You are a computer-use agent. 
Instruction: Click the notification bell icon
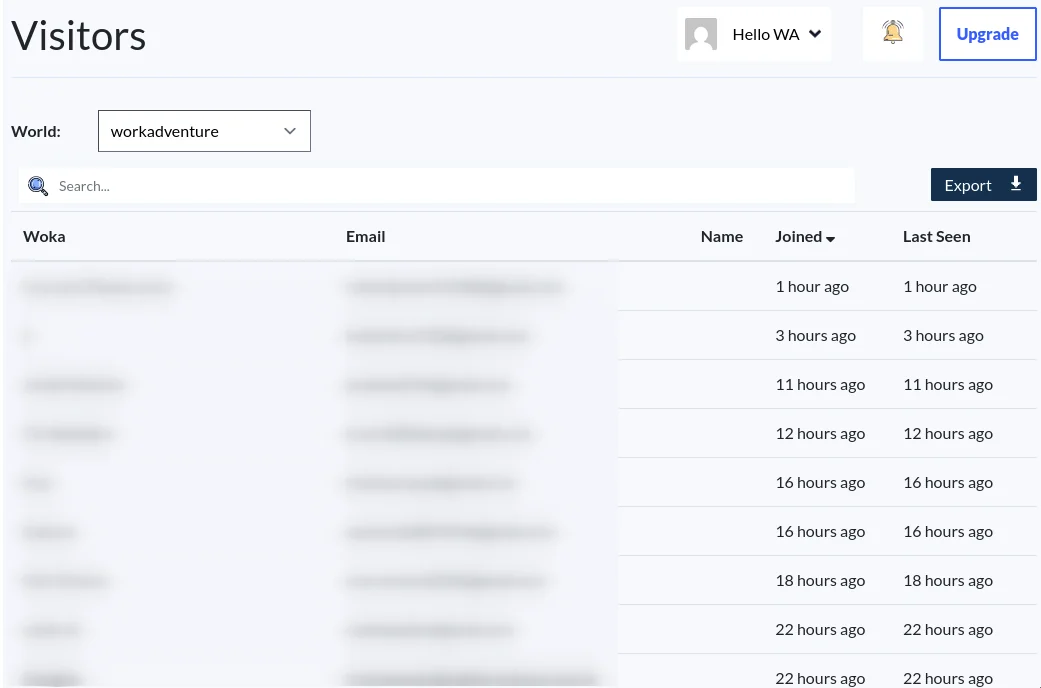[892, 32]
